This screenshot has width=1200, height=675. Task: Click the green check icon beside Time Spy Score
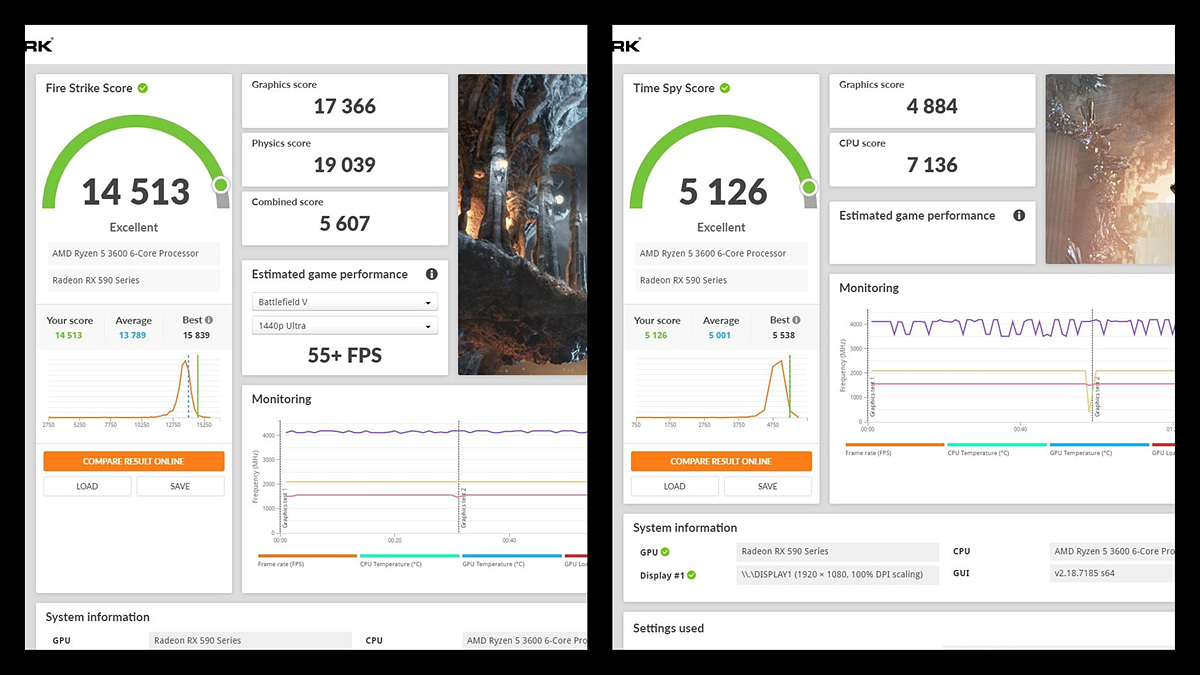[725, 88]
